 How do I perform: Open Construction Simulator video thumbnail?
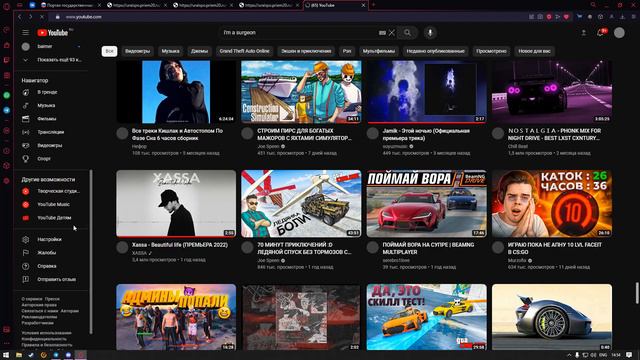pos(301,92)
